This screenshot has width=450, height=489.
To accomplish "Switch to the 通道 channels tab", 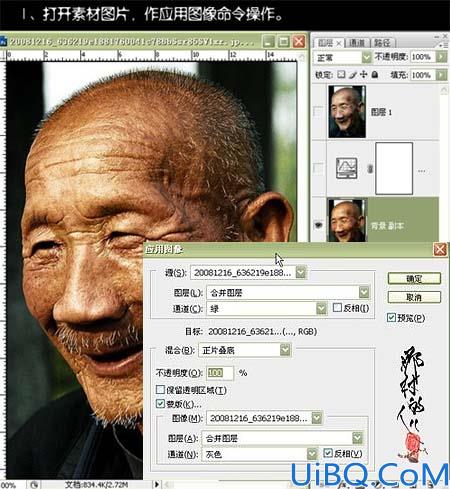I will pyautogui.click(x=357, y=43).
